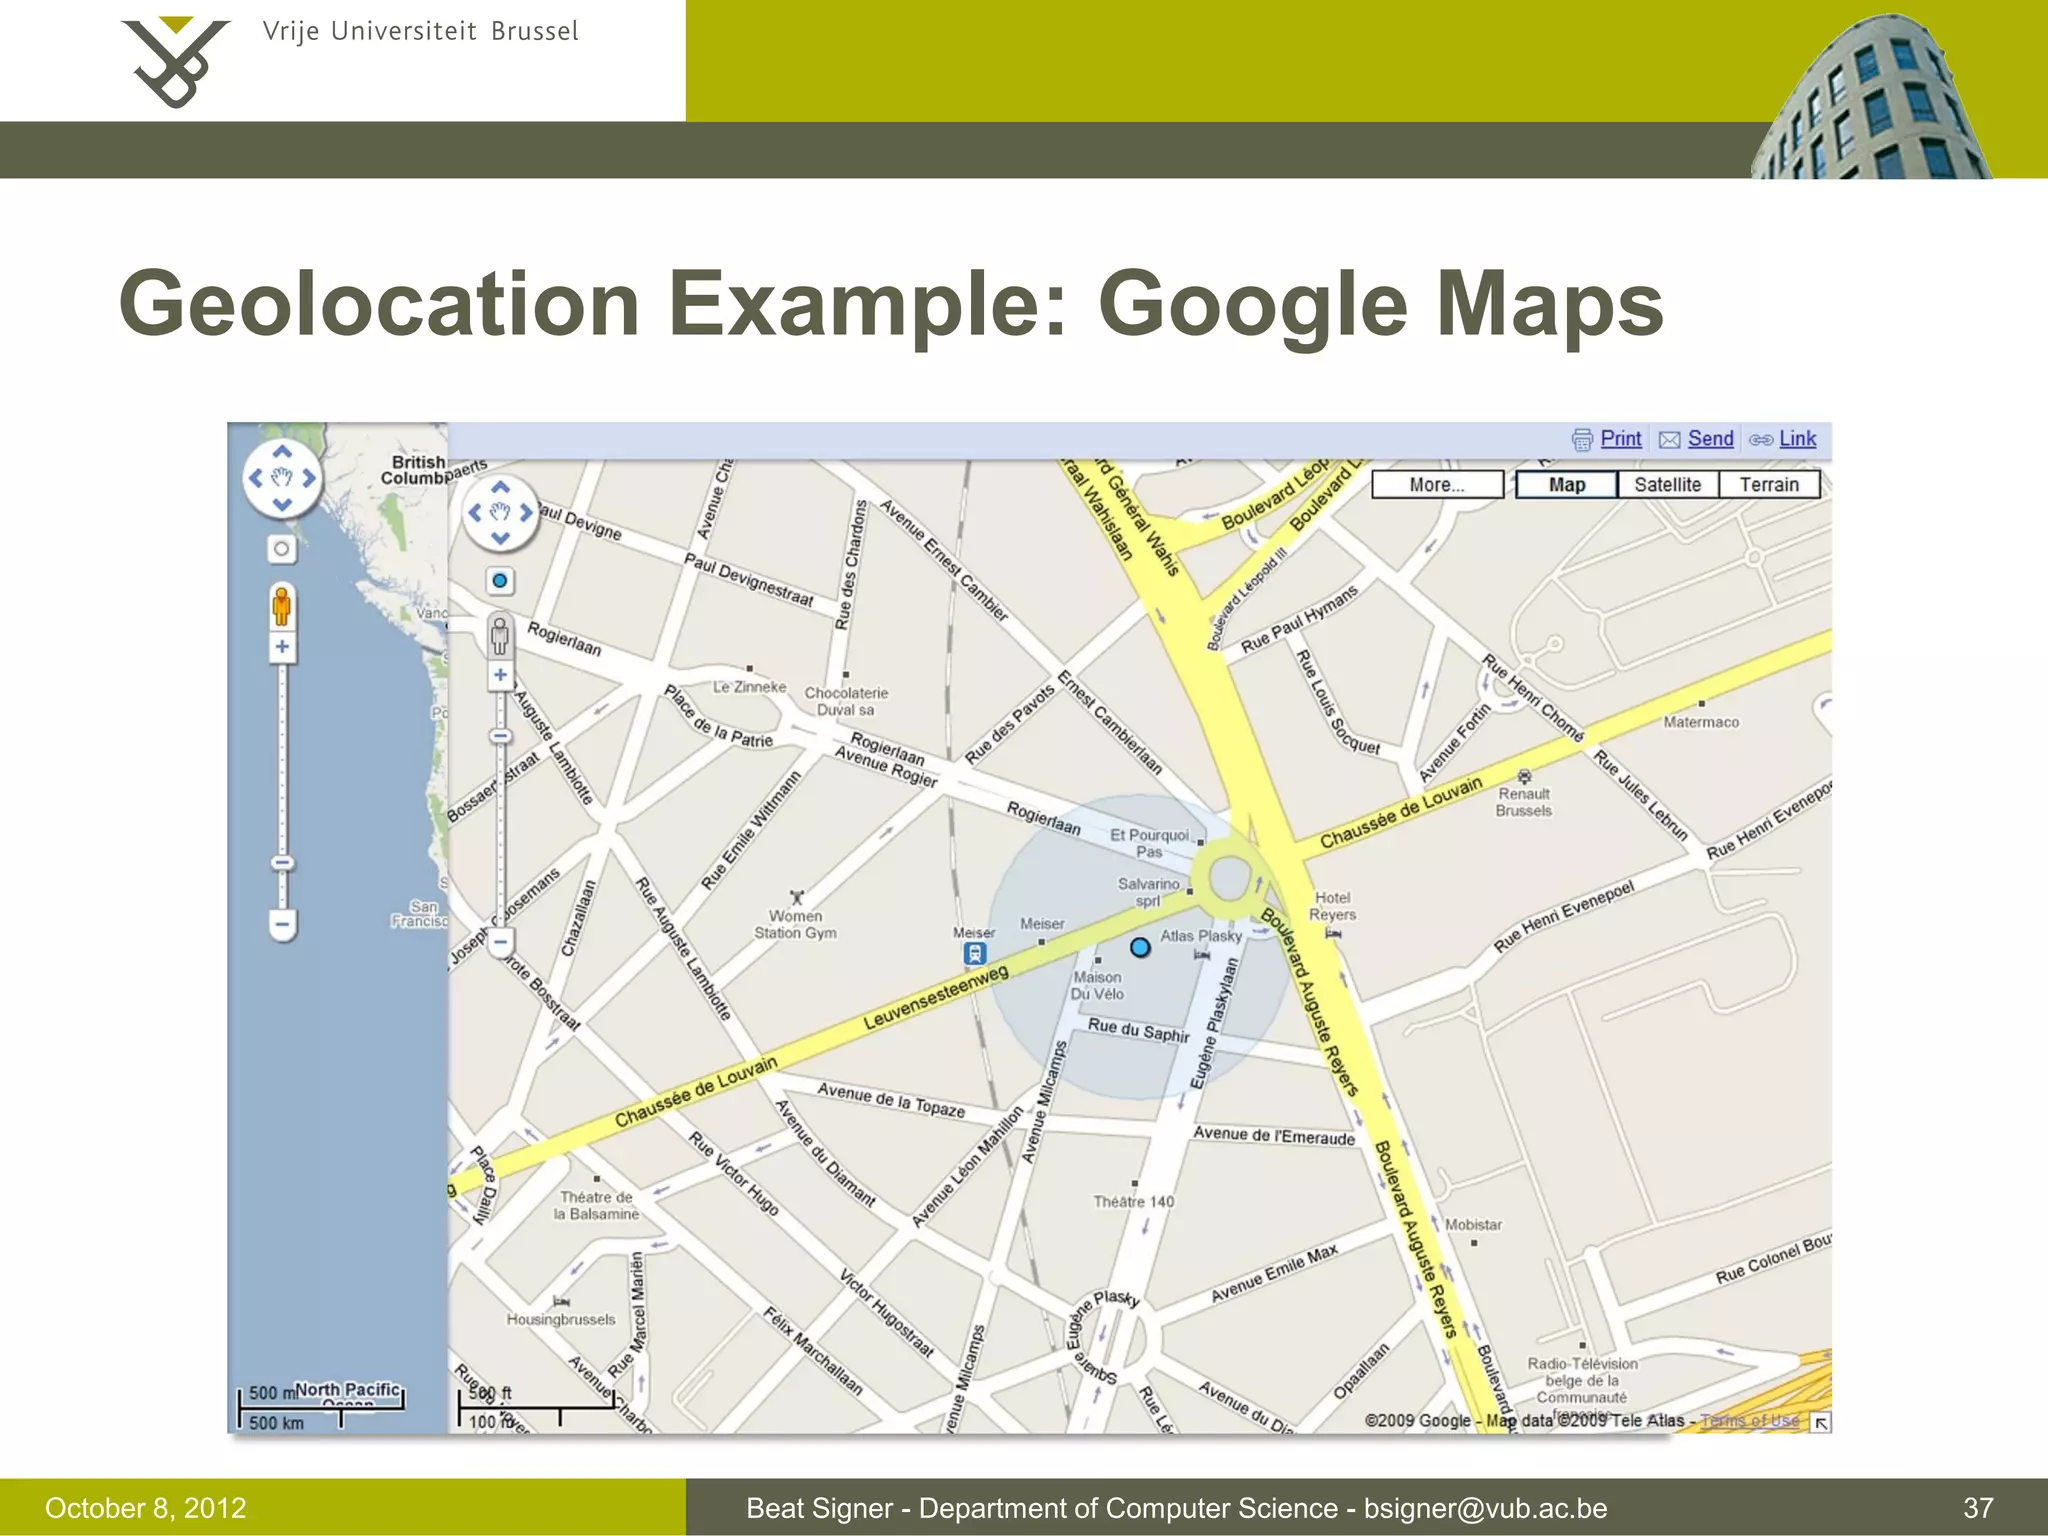Click the Housingbrussels bed icon
Image resolution: width=2048 pixels, height=1536 pixels.
pyautogui.click(x=561, y=1301)
